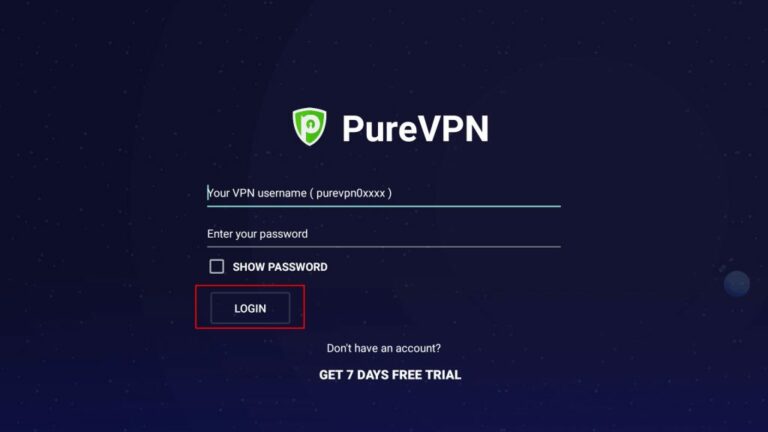Click the PureVPN wordmark text
The image size is (768, 432).
(x=415, y=128)
